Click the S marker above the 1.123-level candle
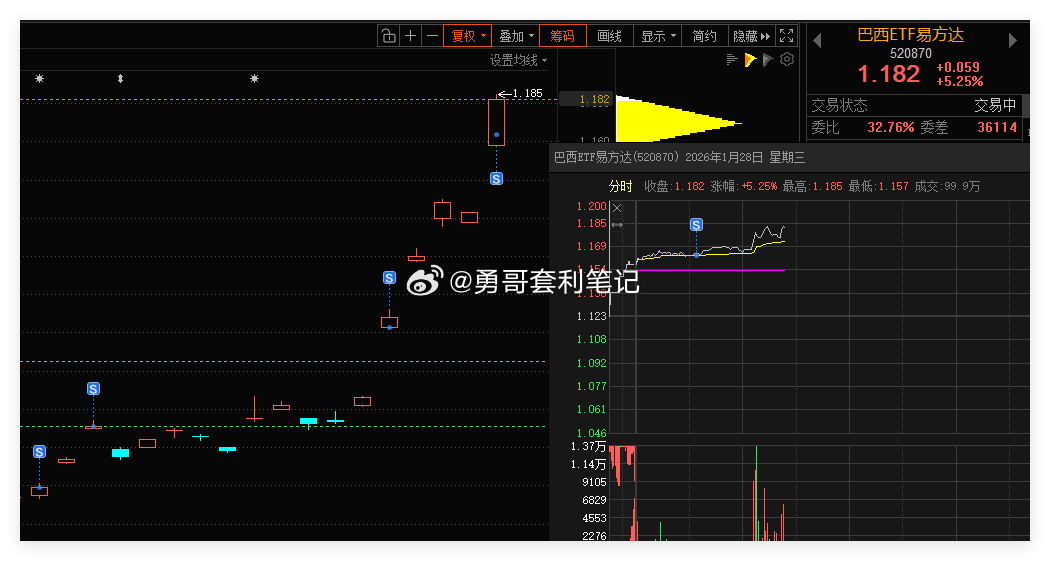The height and width of the screenshot is (561, 1050). point(389,278)
